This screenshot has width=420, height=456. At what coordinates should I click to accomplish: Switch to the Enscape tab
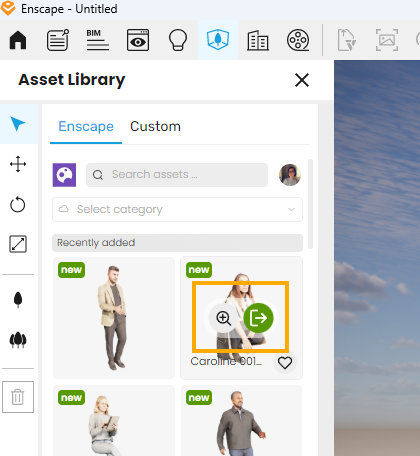[x=86, y=127]
